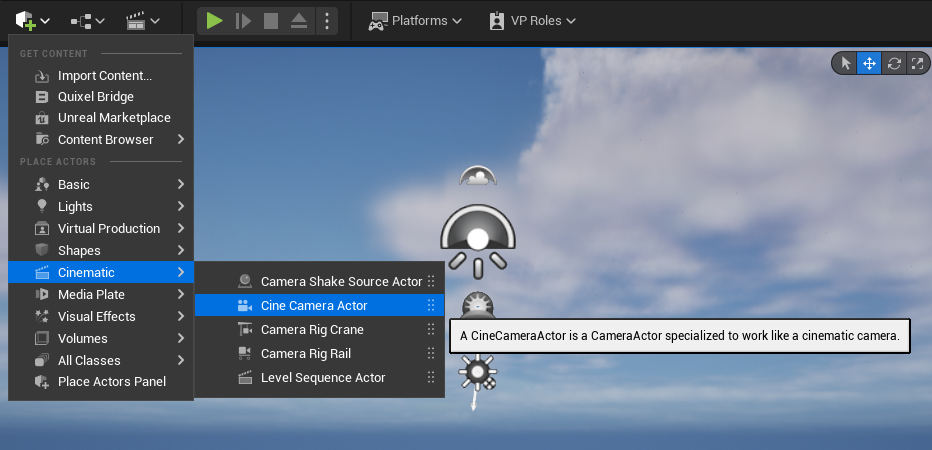The image size is (932, 450).
Task: Expand the Lights submenu
Action: pos(101,207)
